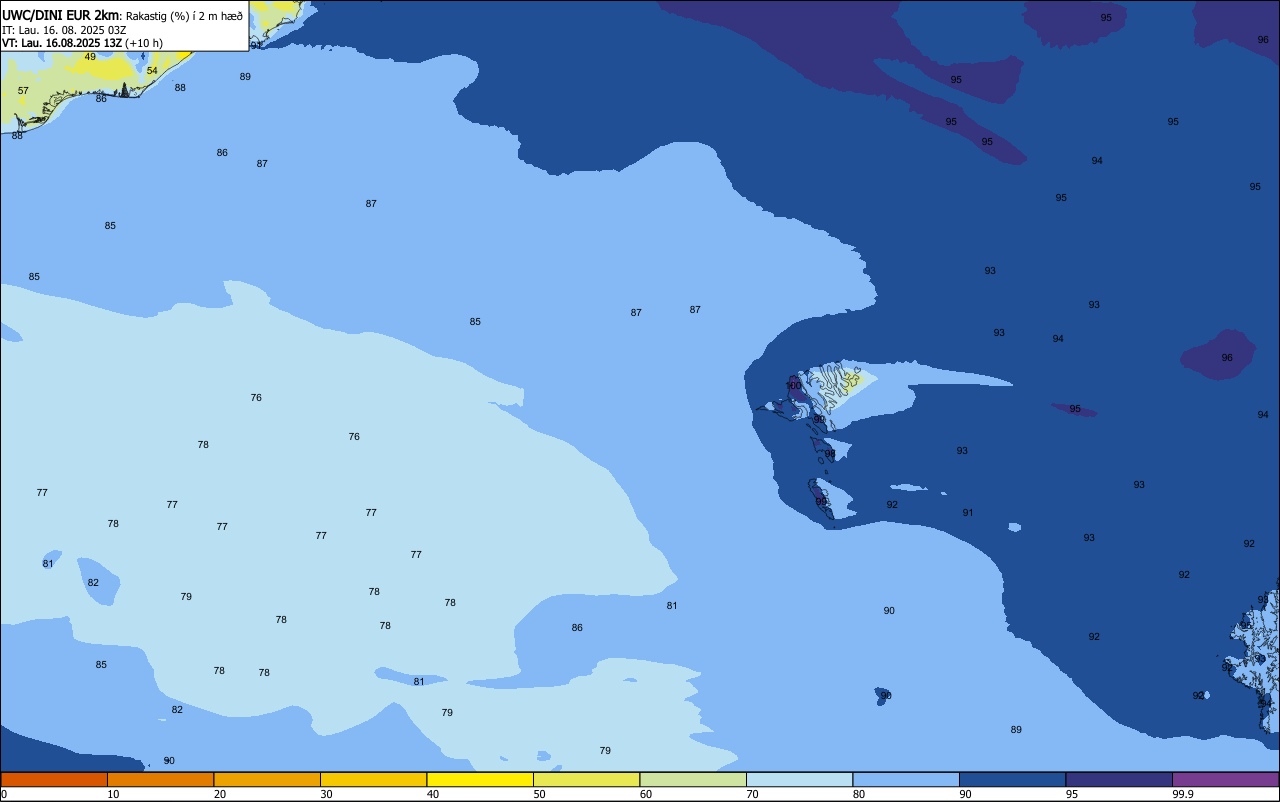1280x802 pixels.
Task: Select the map humidity value "57"
Action: point(23,91)
